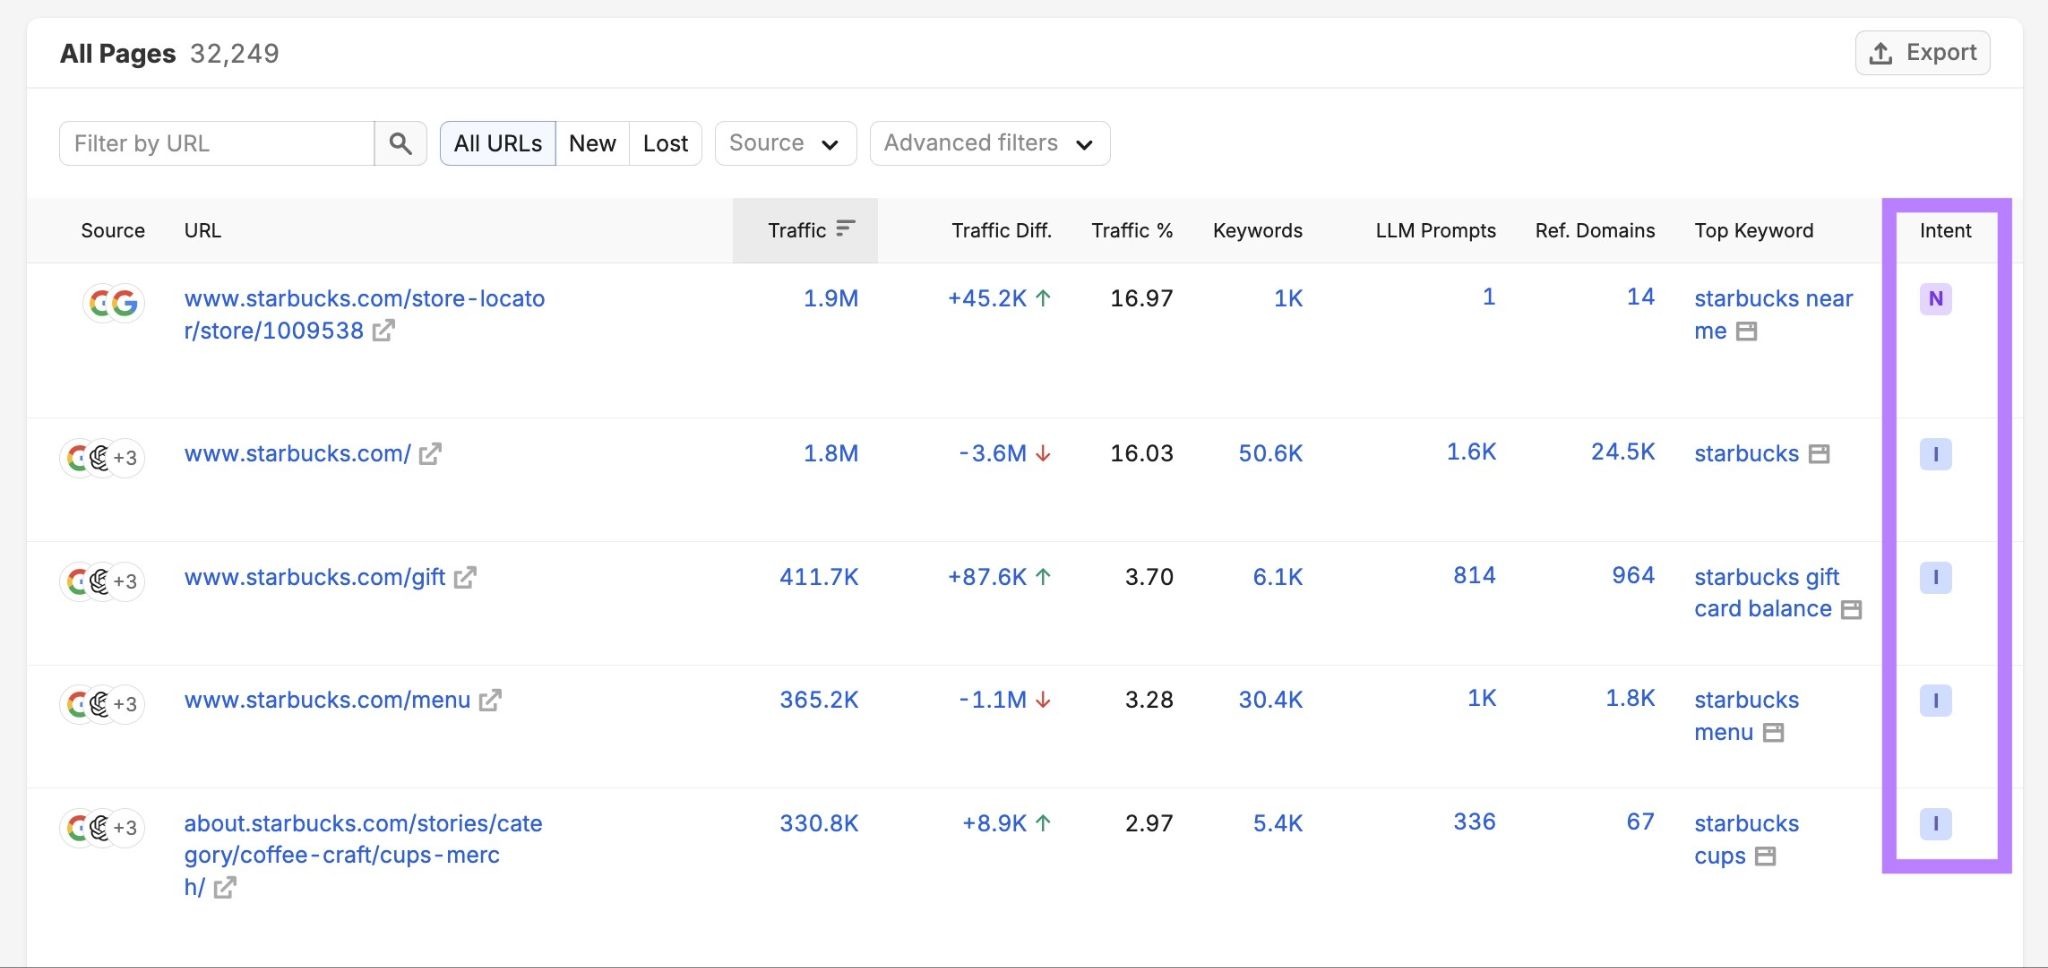Switch to the New URLs tab

tap(592, 144)
